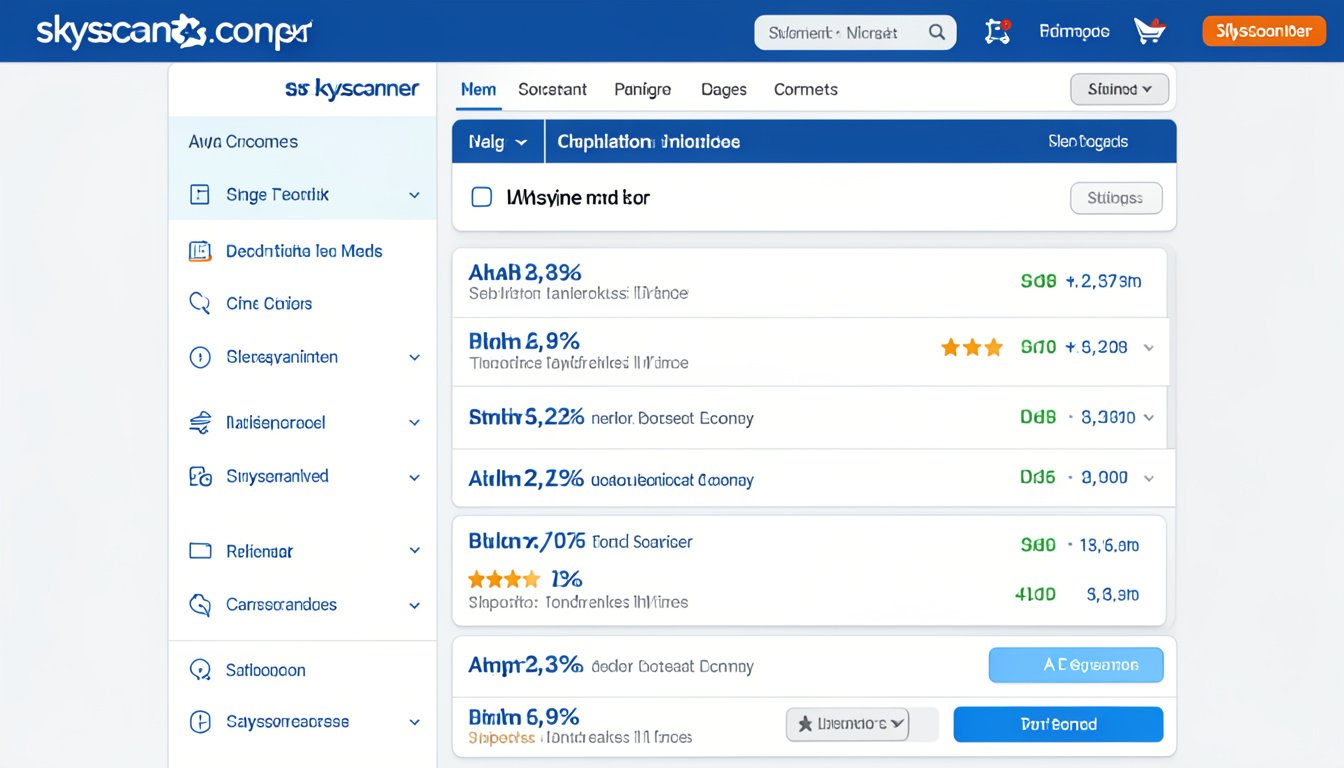This screenshot has width=1344, height=768.
Task: Expand the Smlhr 5,22% row chevron
Action: point(1149,418)
